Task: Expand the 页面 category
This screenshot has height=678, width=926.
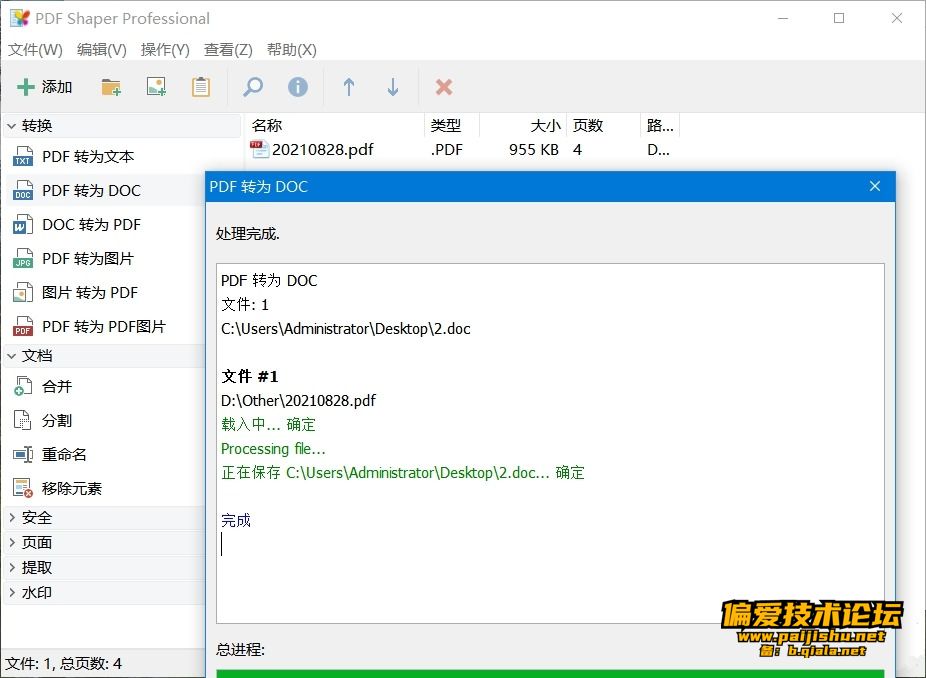Action: click(x=11, y=542)
